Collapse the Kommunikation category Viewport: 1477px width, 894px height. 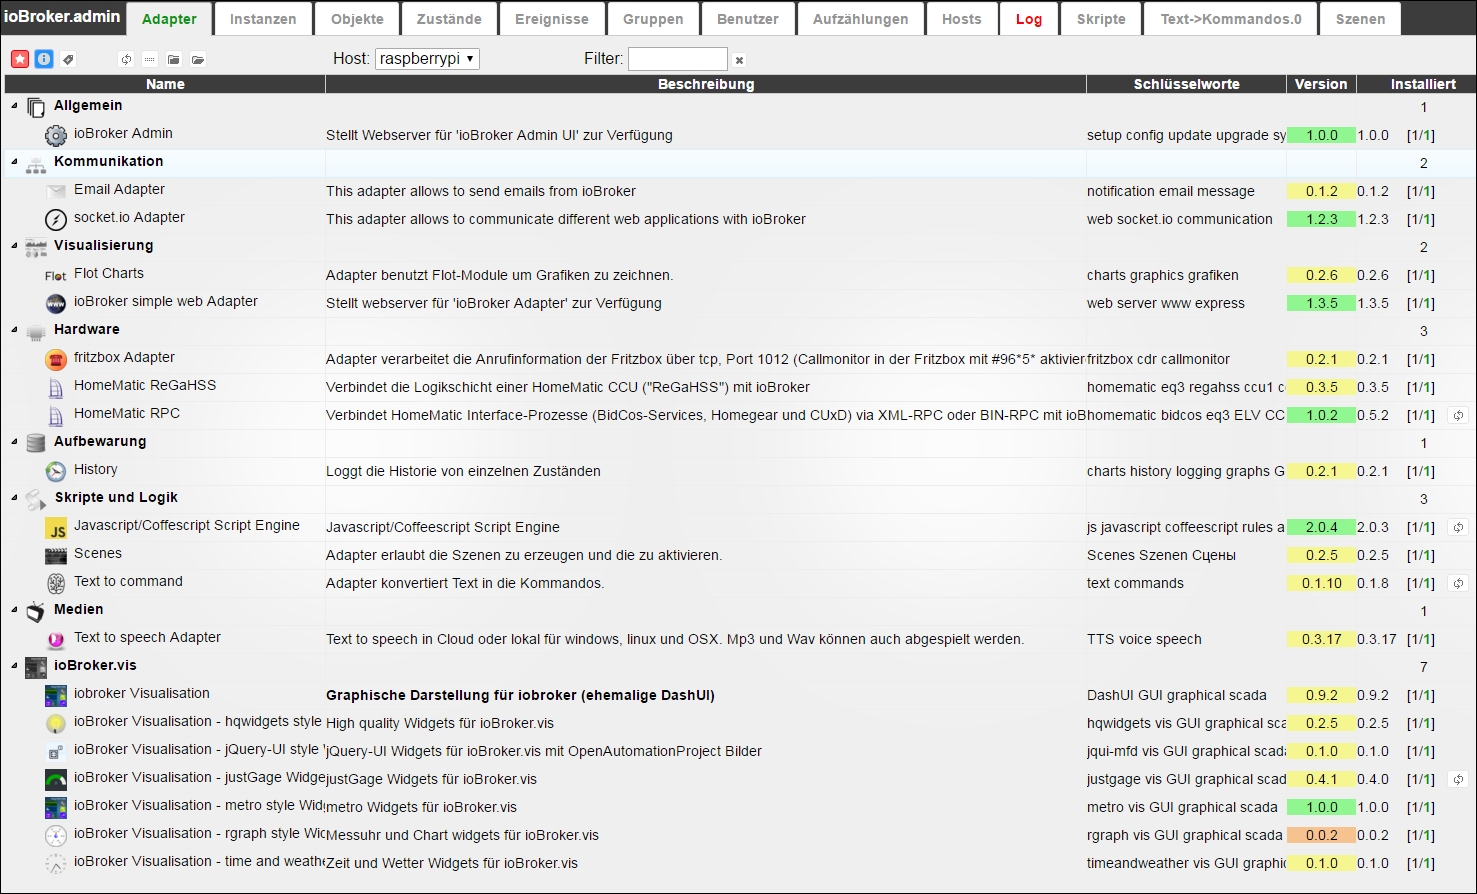pos(14,161)
